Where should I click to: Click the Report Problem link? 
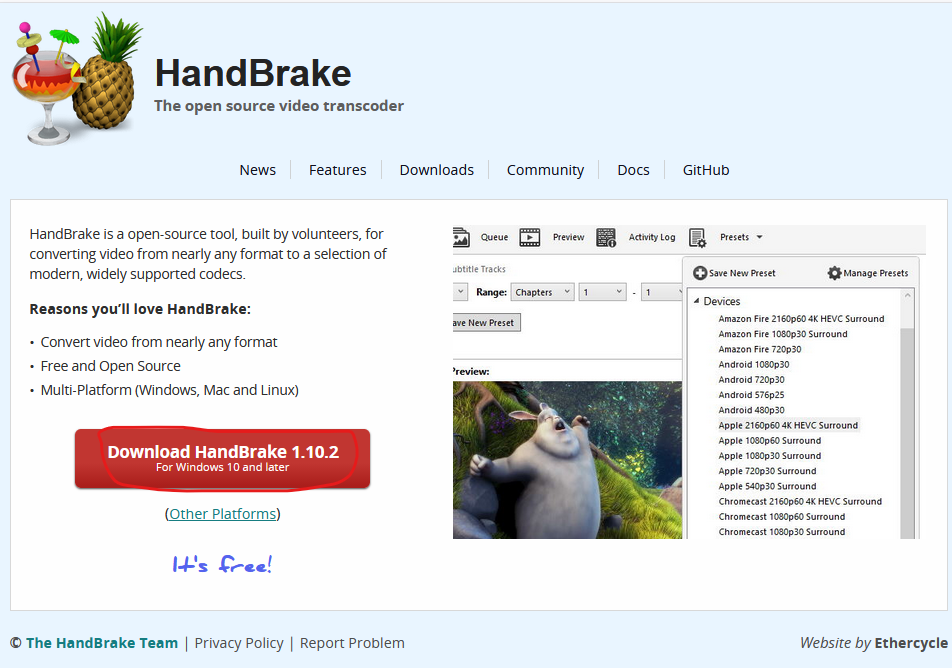point(352,643)
